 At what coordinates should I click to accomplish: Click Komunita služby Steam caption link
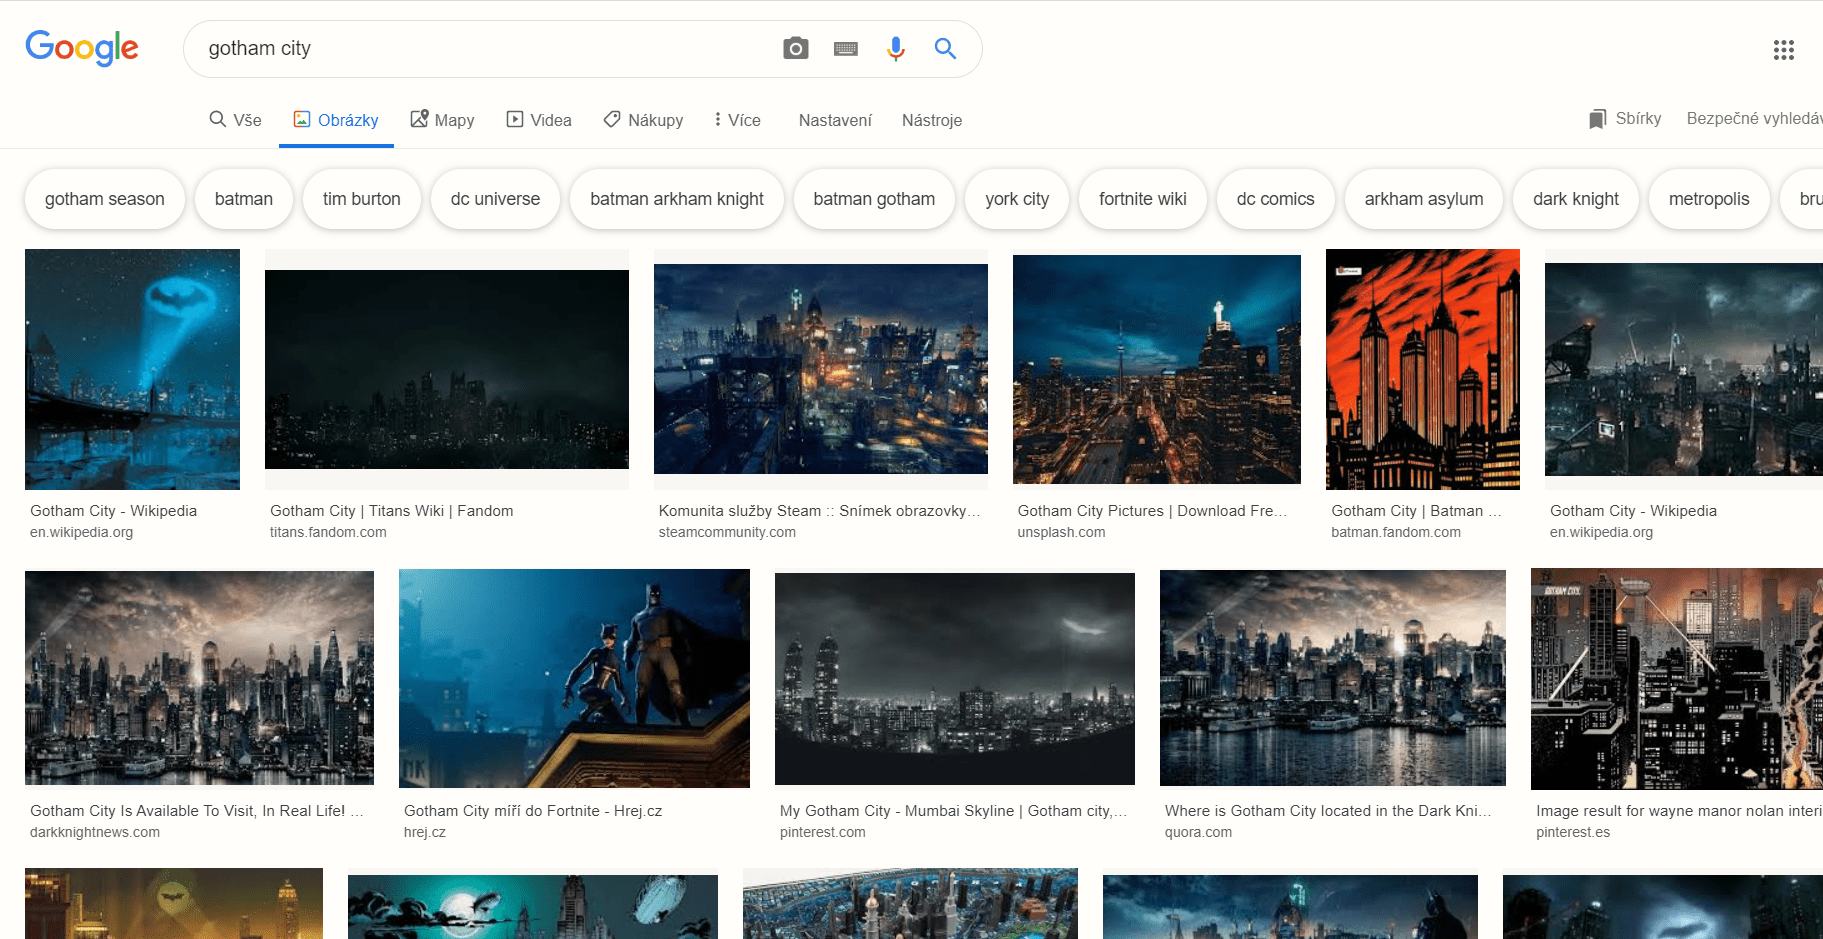click(819, 511)
